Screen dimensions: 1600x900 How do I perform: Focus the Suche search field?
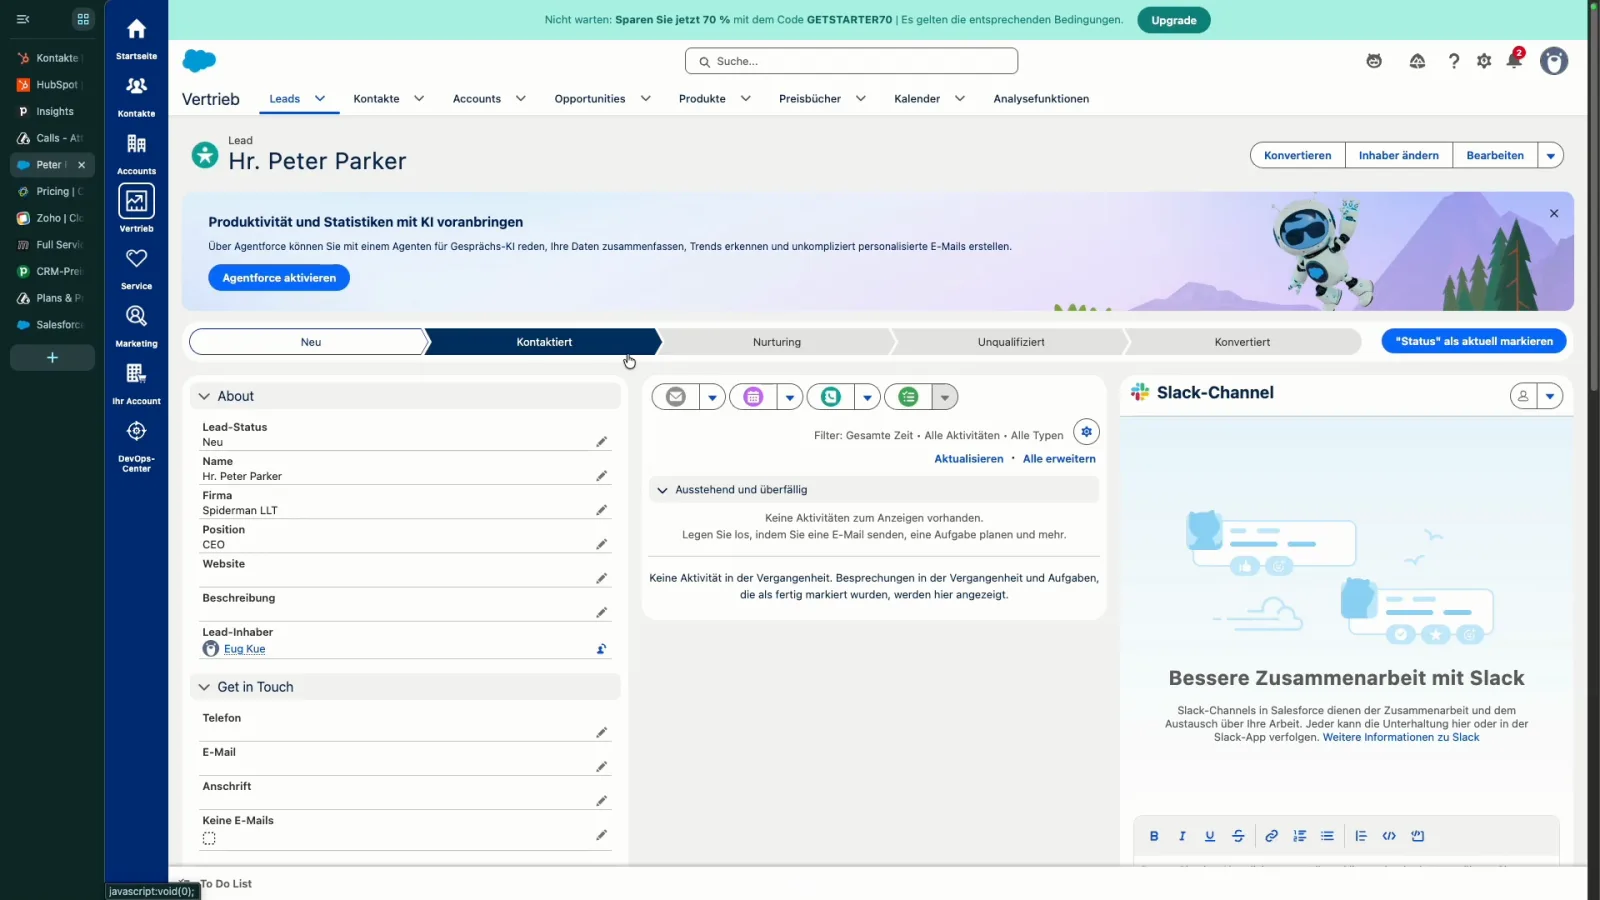(x=851, y=61)
